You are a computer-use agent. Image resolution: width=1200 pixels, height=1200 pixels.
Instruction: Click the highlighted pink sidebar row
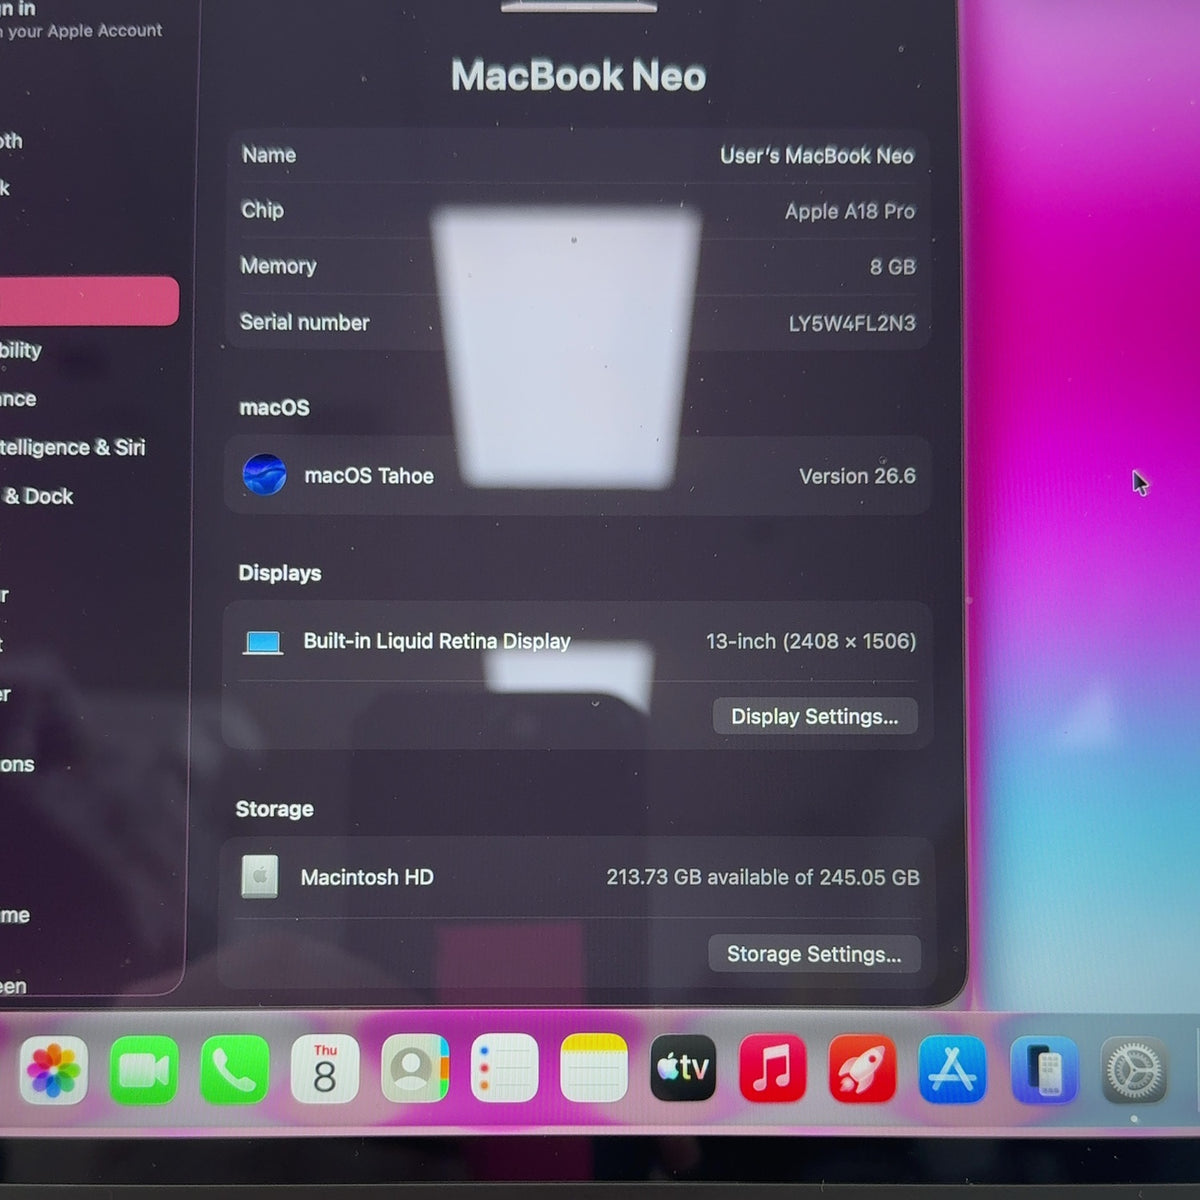[89, 301]
